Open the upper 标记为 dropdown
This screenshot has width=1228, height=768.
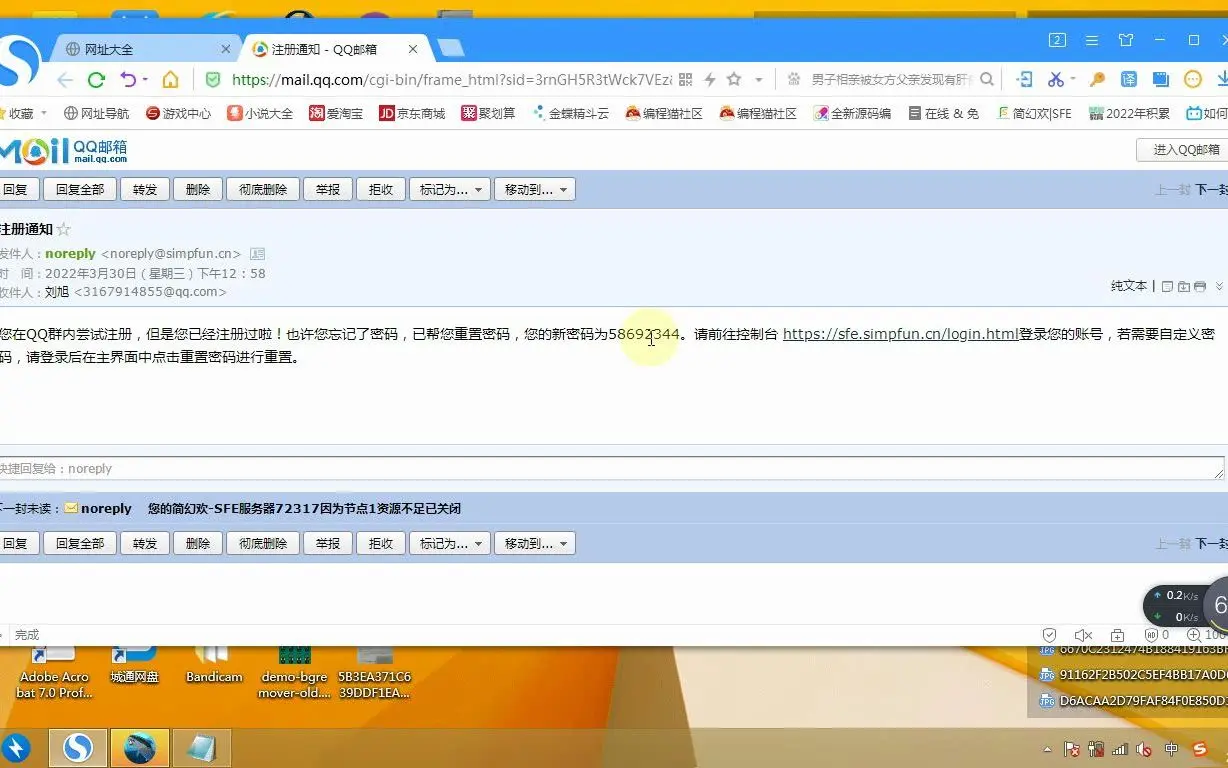pyautogui.click(x=450, y=189)
